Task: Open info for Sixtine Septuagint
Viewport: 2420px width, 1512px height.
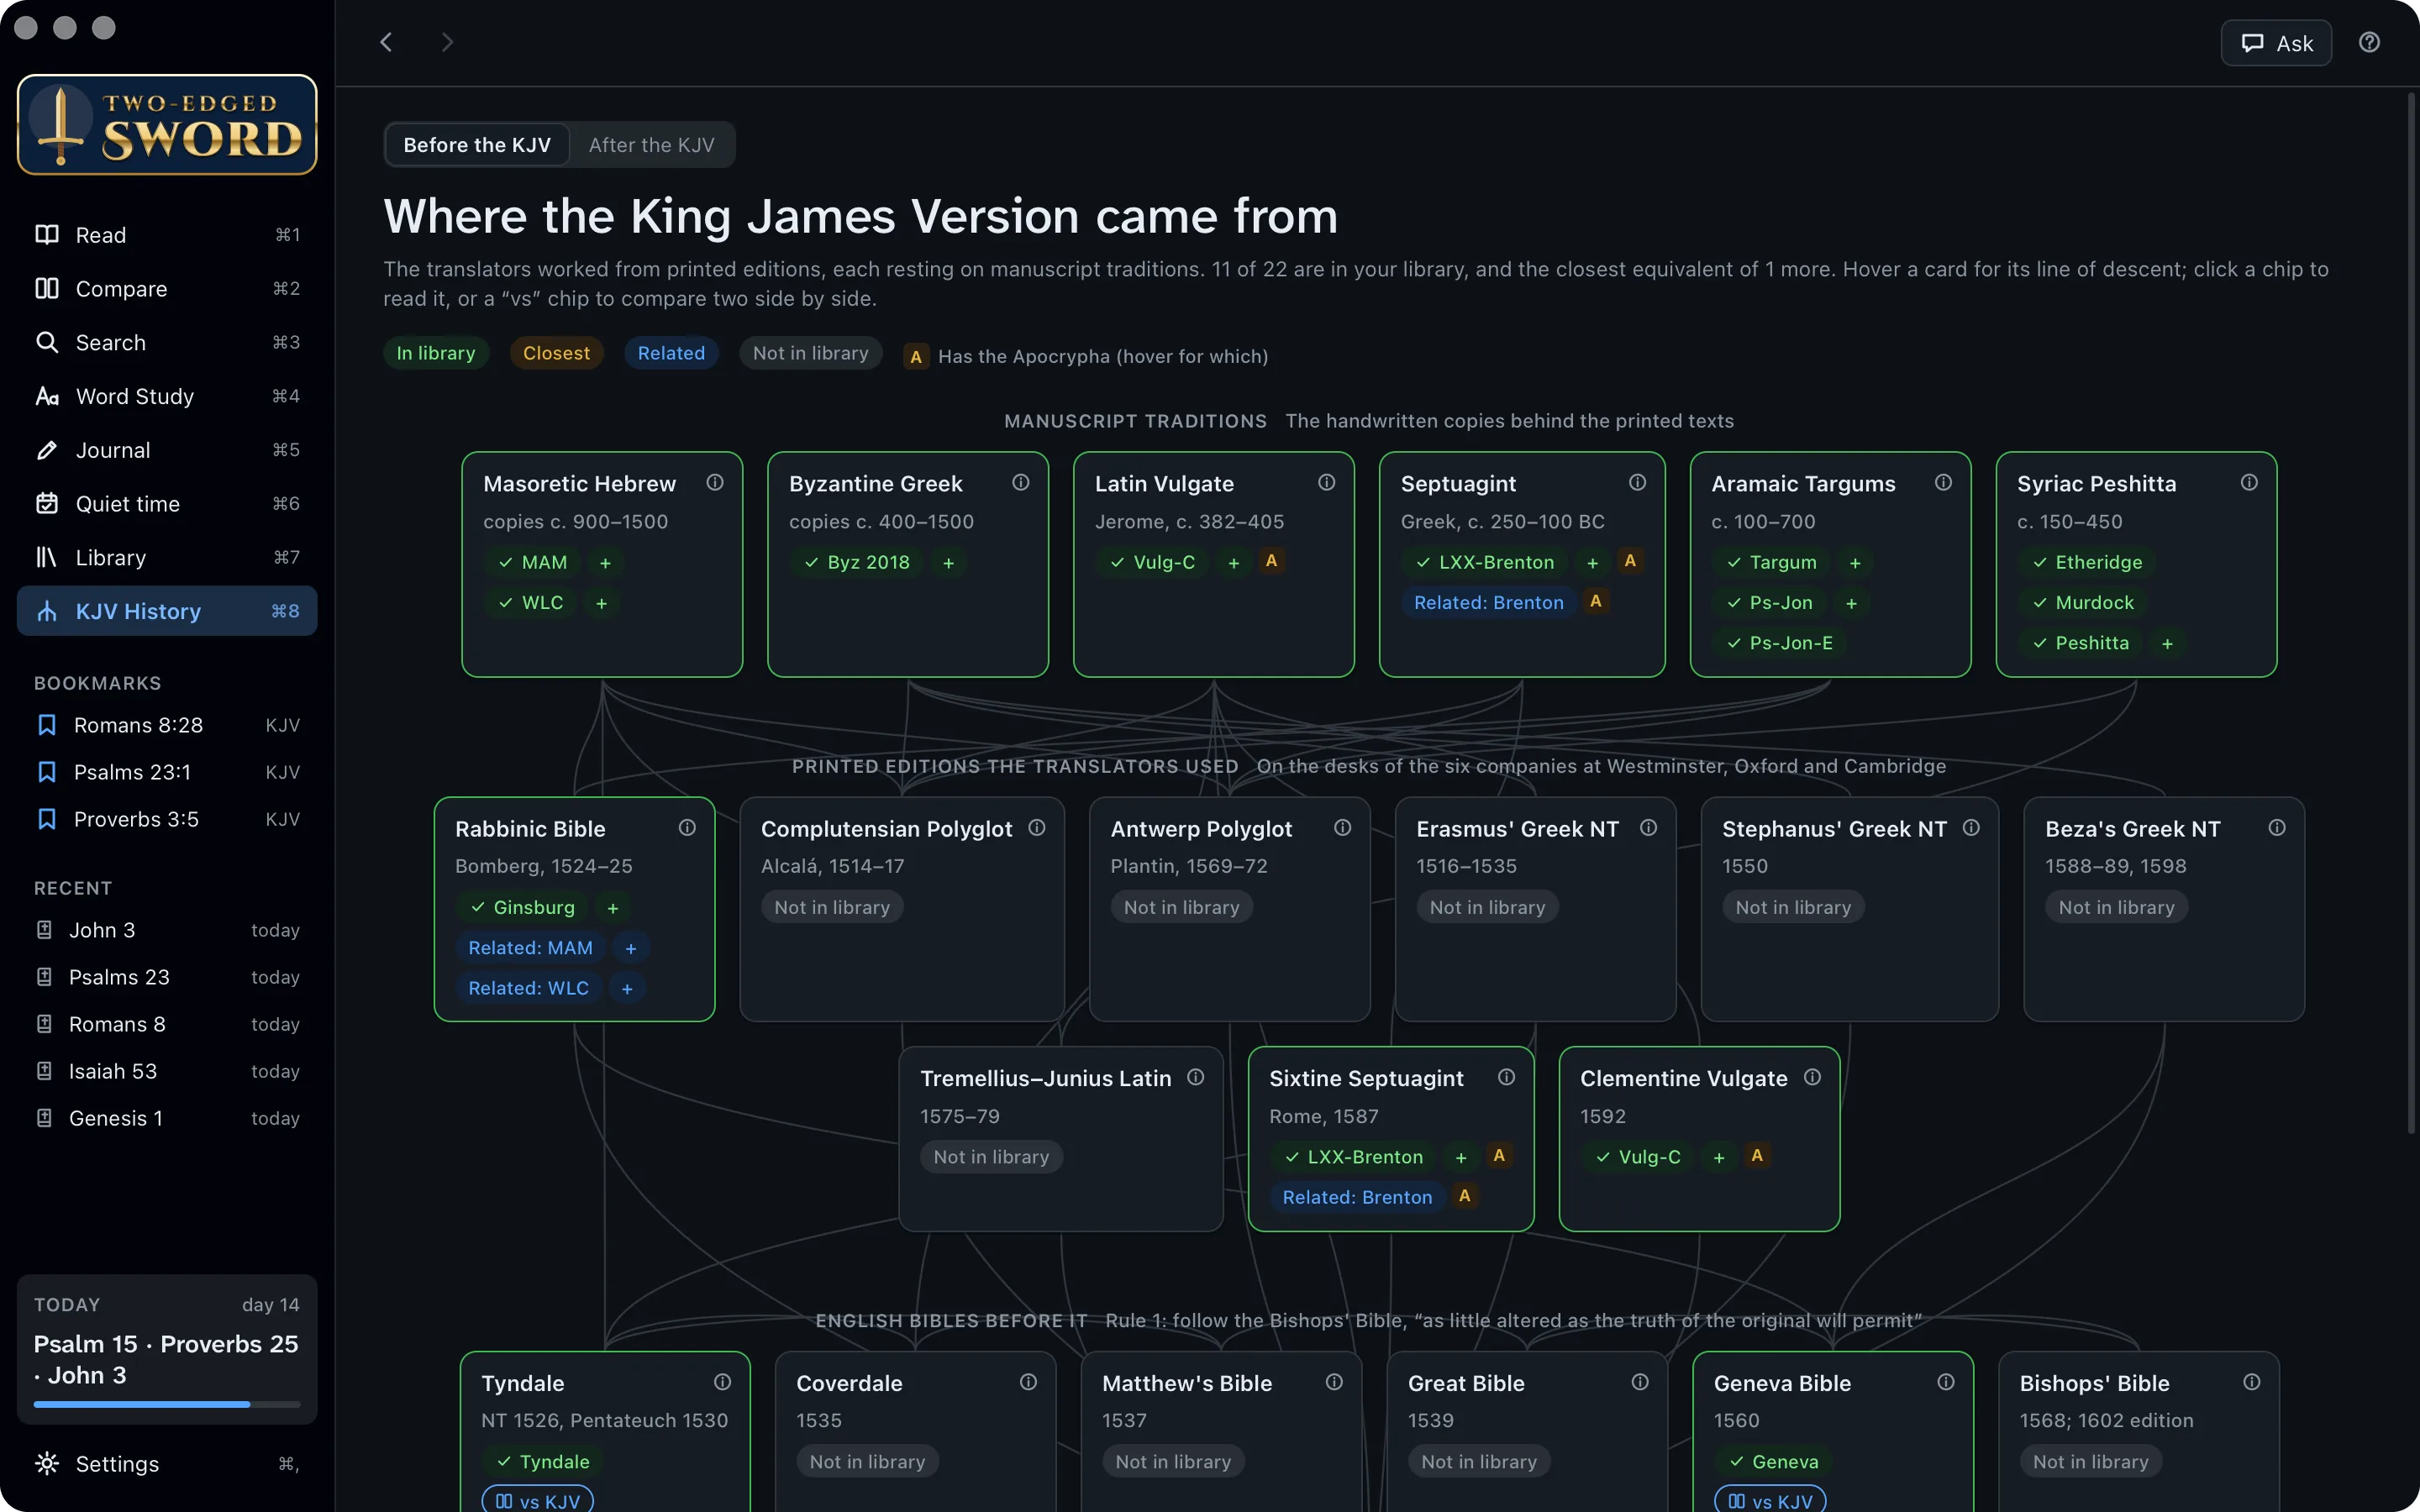Action: tap(1507, 1077)
